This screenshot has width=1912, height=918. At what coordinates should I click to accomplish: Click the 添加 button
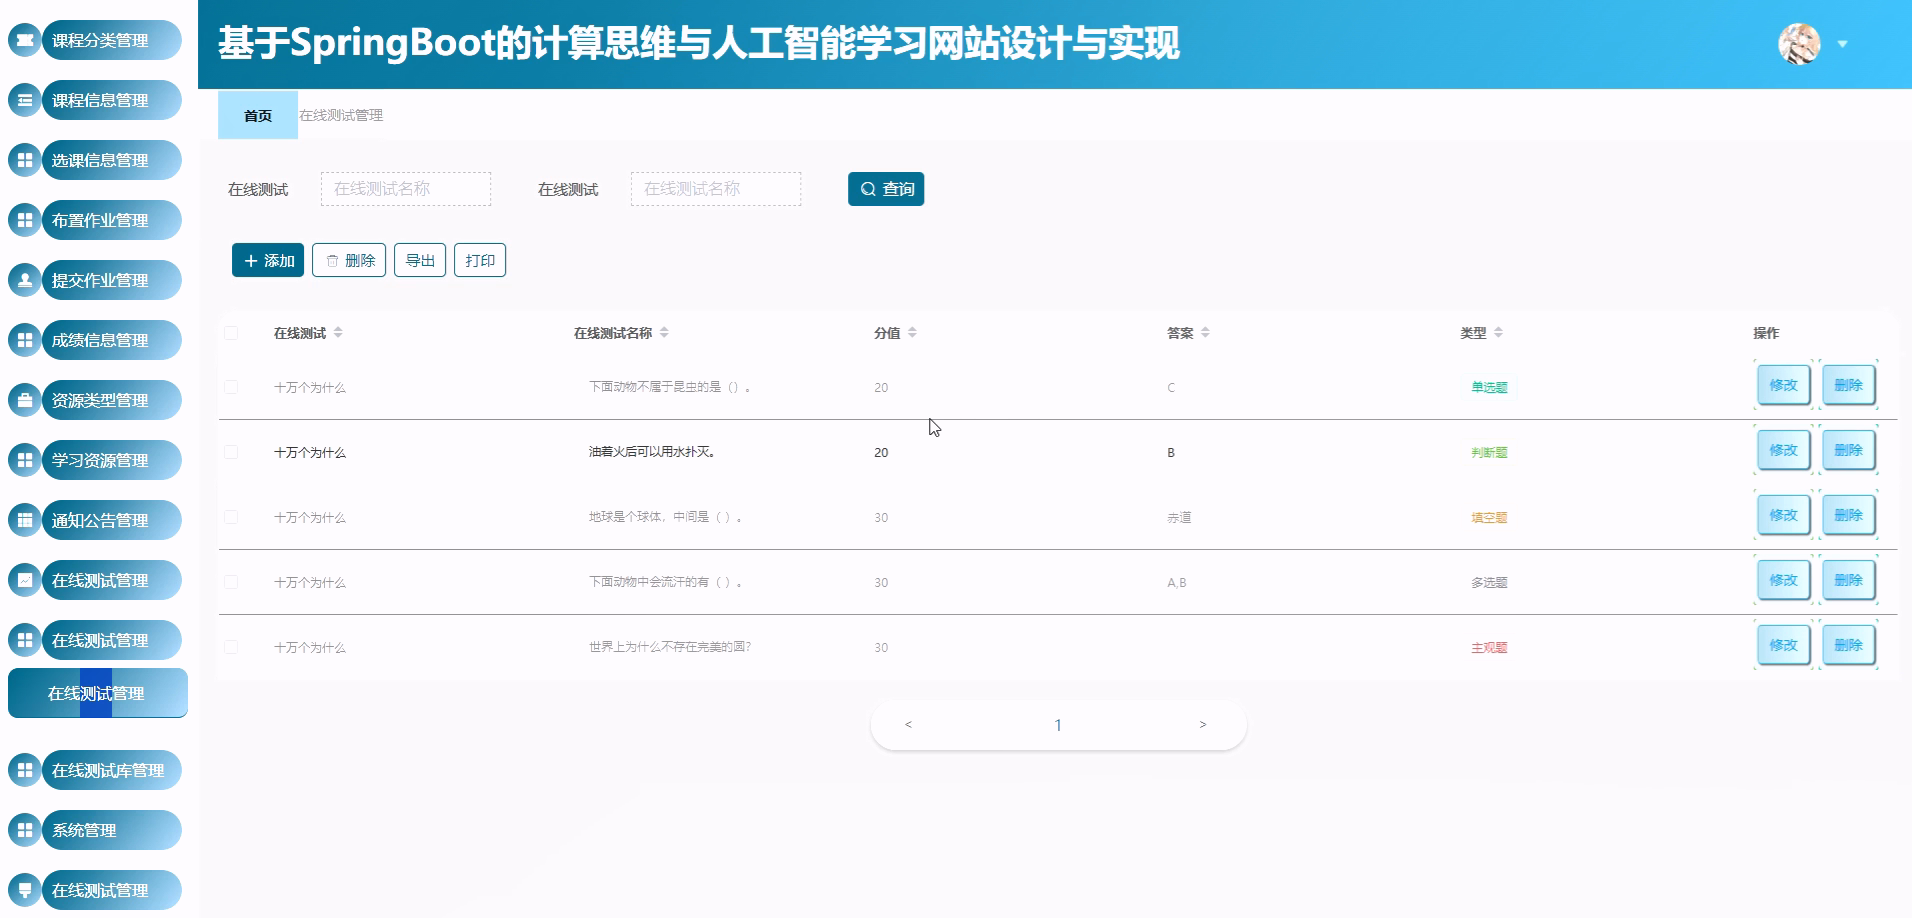(x=268, y=260)
